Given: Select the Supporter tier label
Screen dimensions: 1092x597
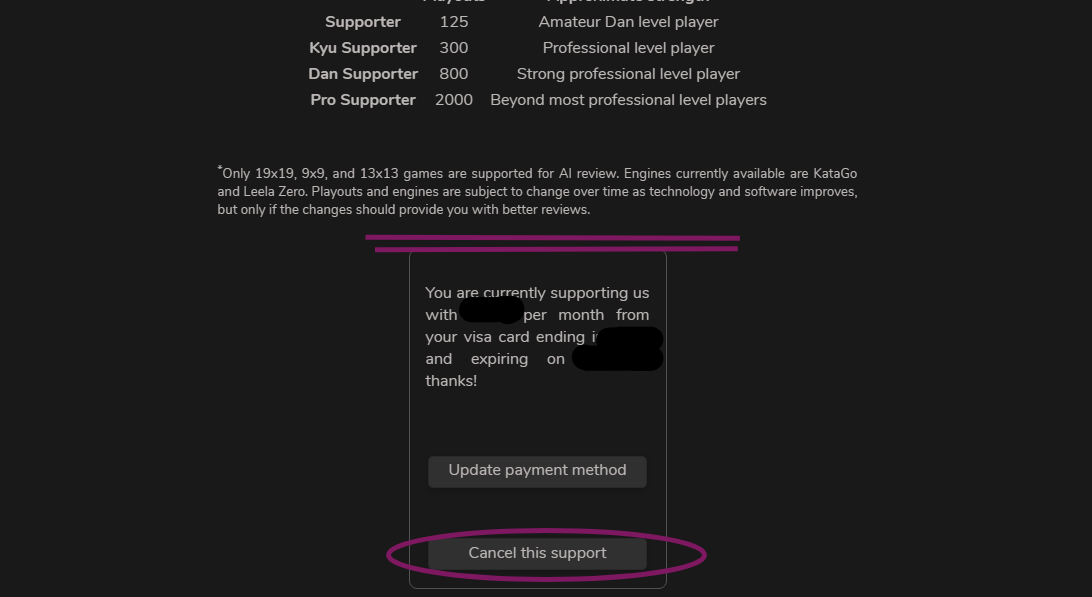Looking at the screenshot, I should (362, 22).
